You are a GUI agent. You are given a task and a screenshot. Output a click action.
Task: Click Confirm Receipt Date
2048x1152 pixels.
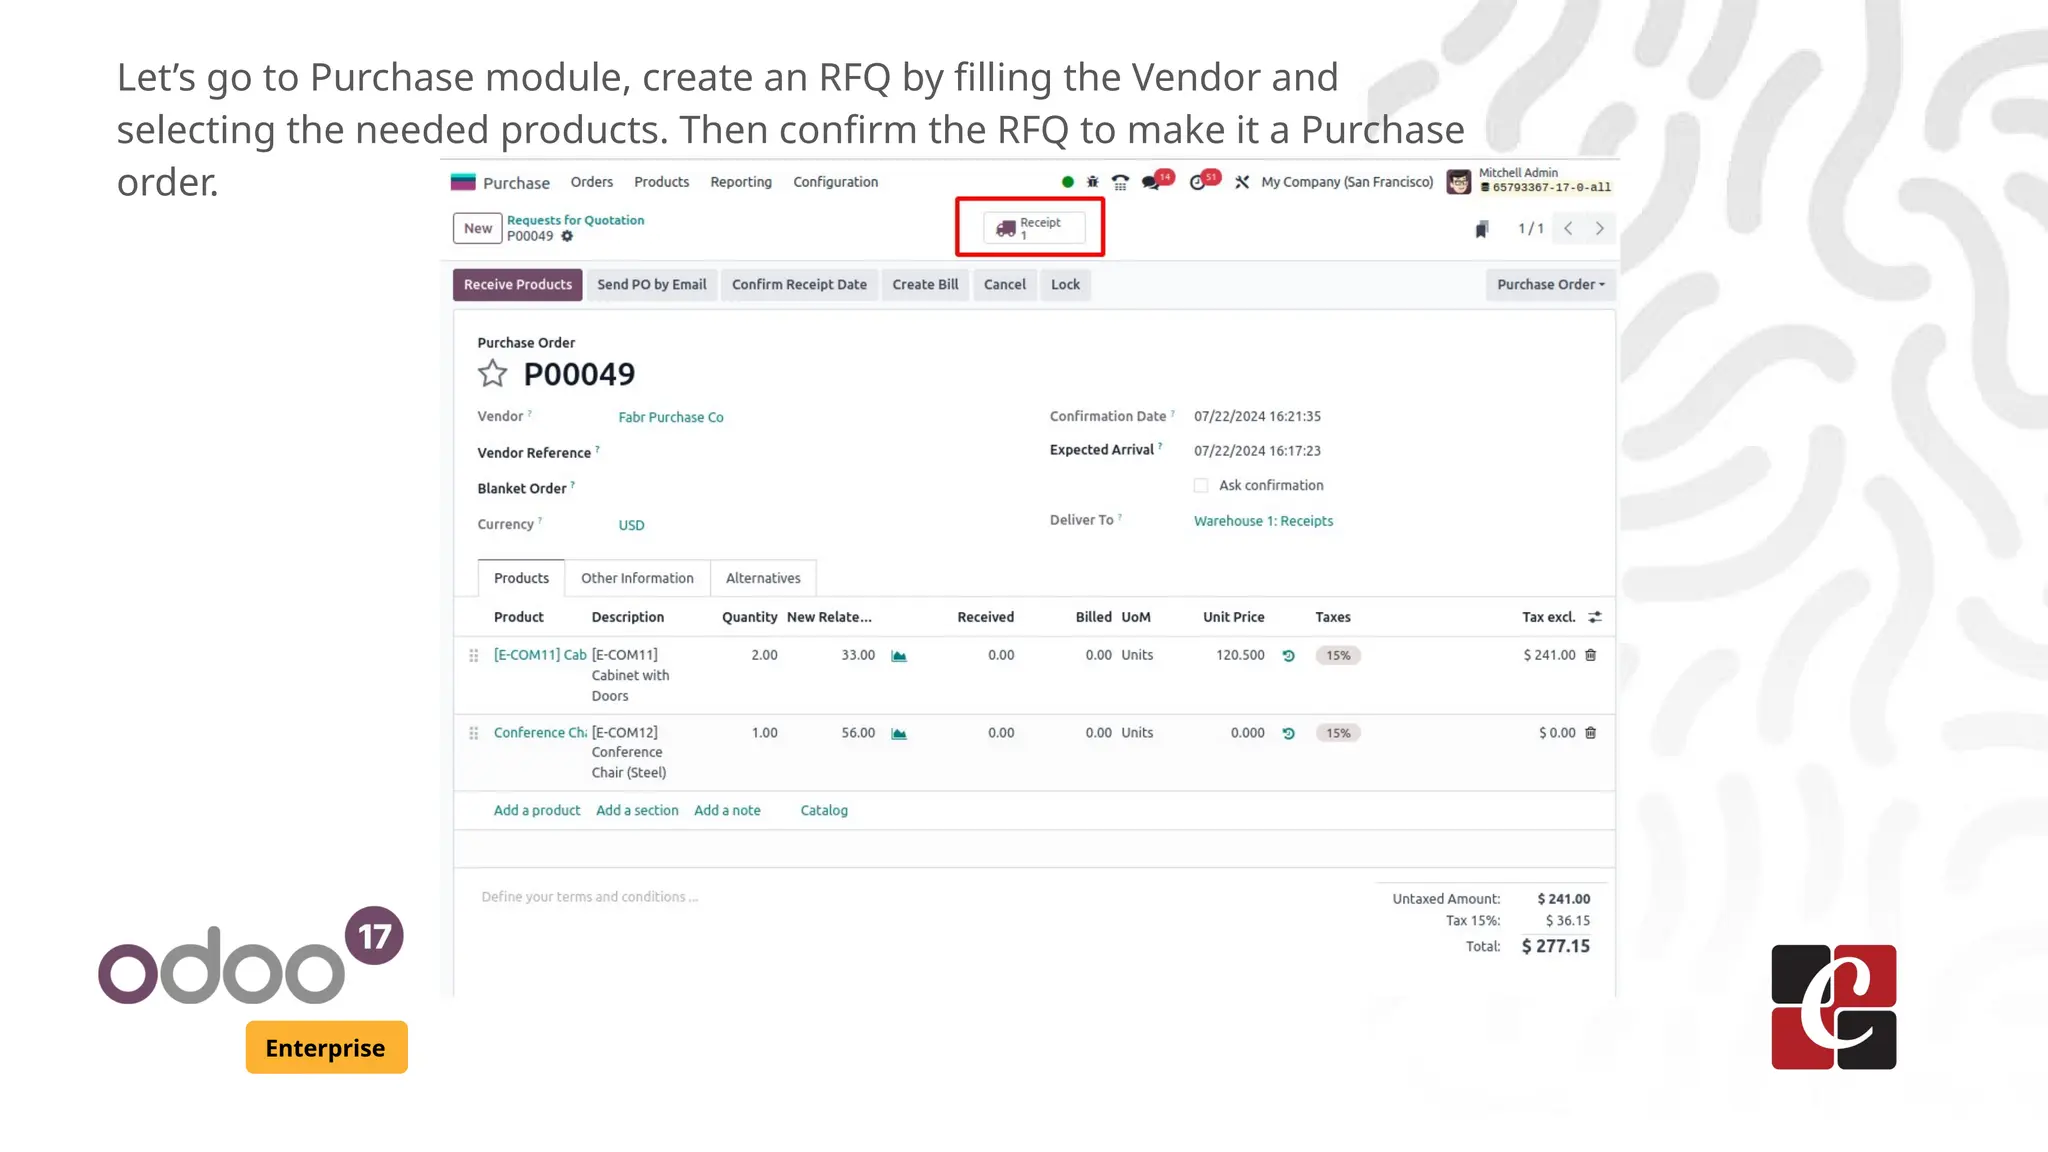tap(799, 285)
